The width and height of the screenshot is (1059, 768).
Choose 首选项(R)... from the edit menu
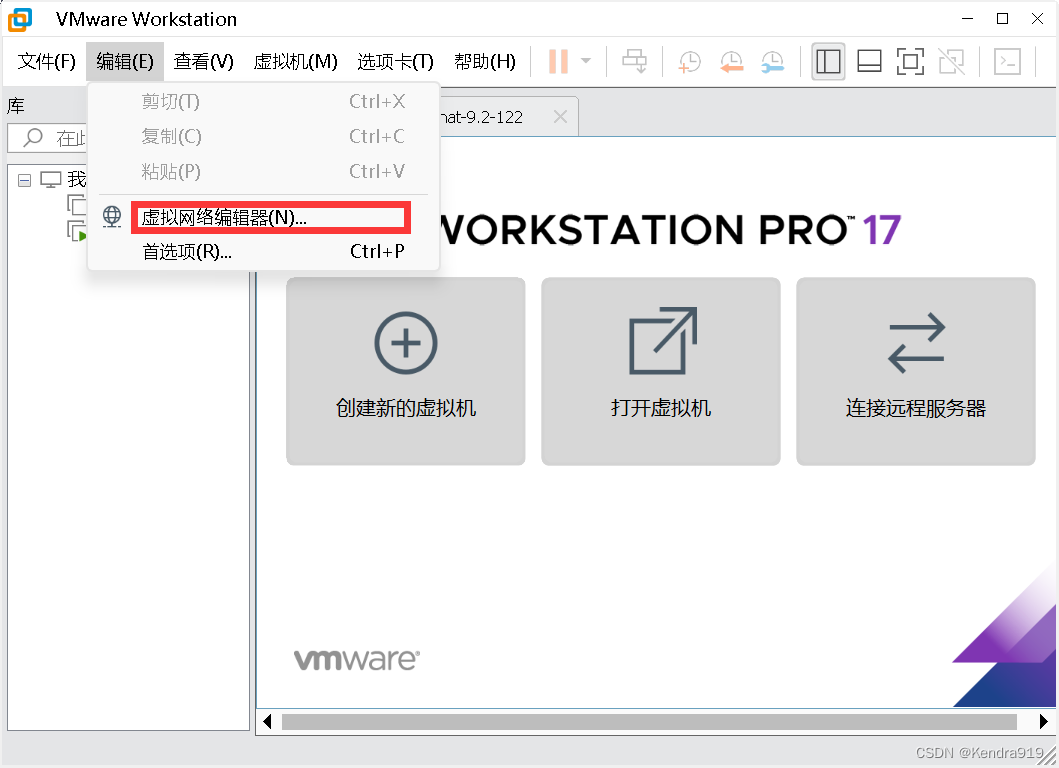tap(264, 252)
